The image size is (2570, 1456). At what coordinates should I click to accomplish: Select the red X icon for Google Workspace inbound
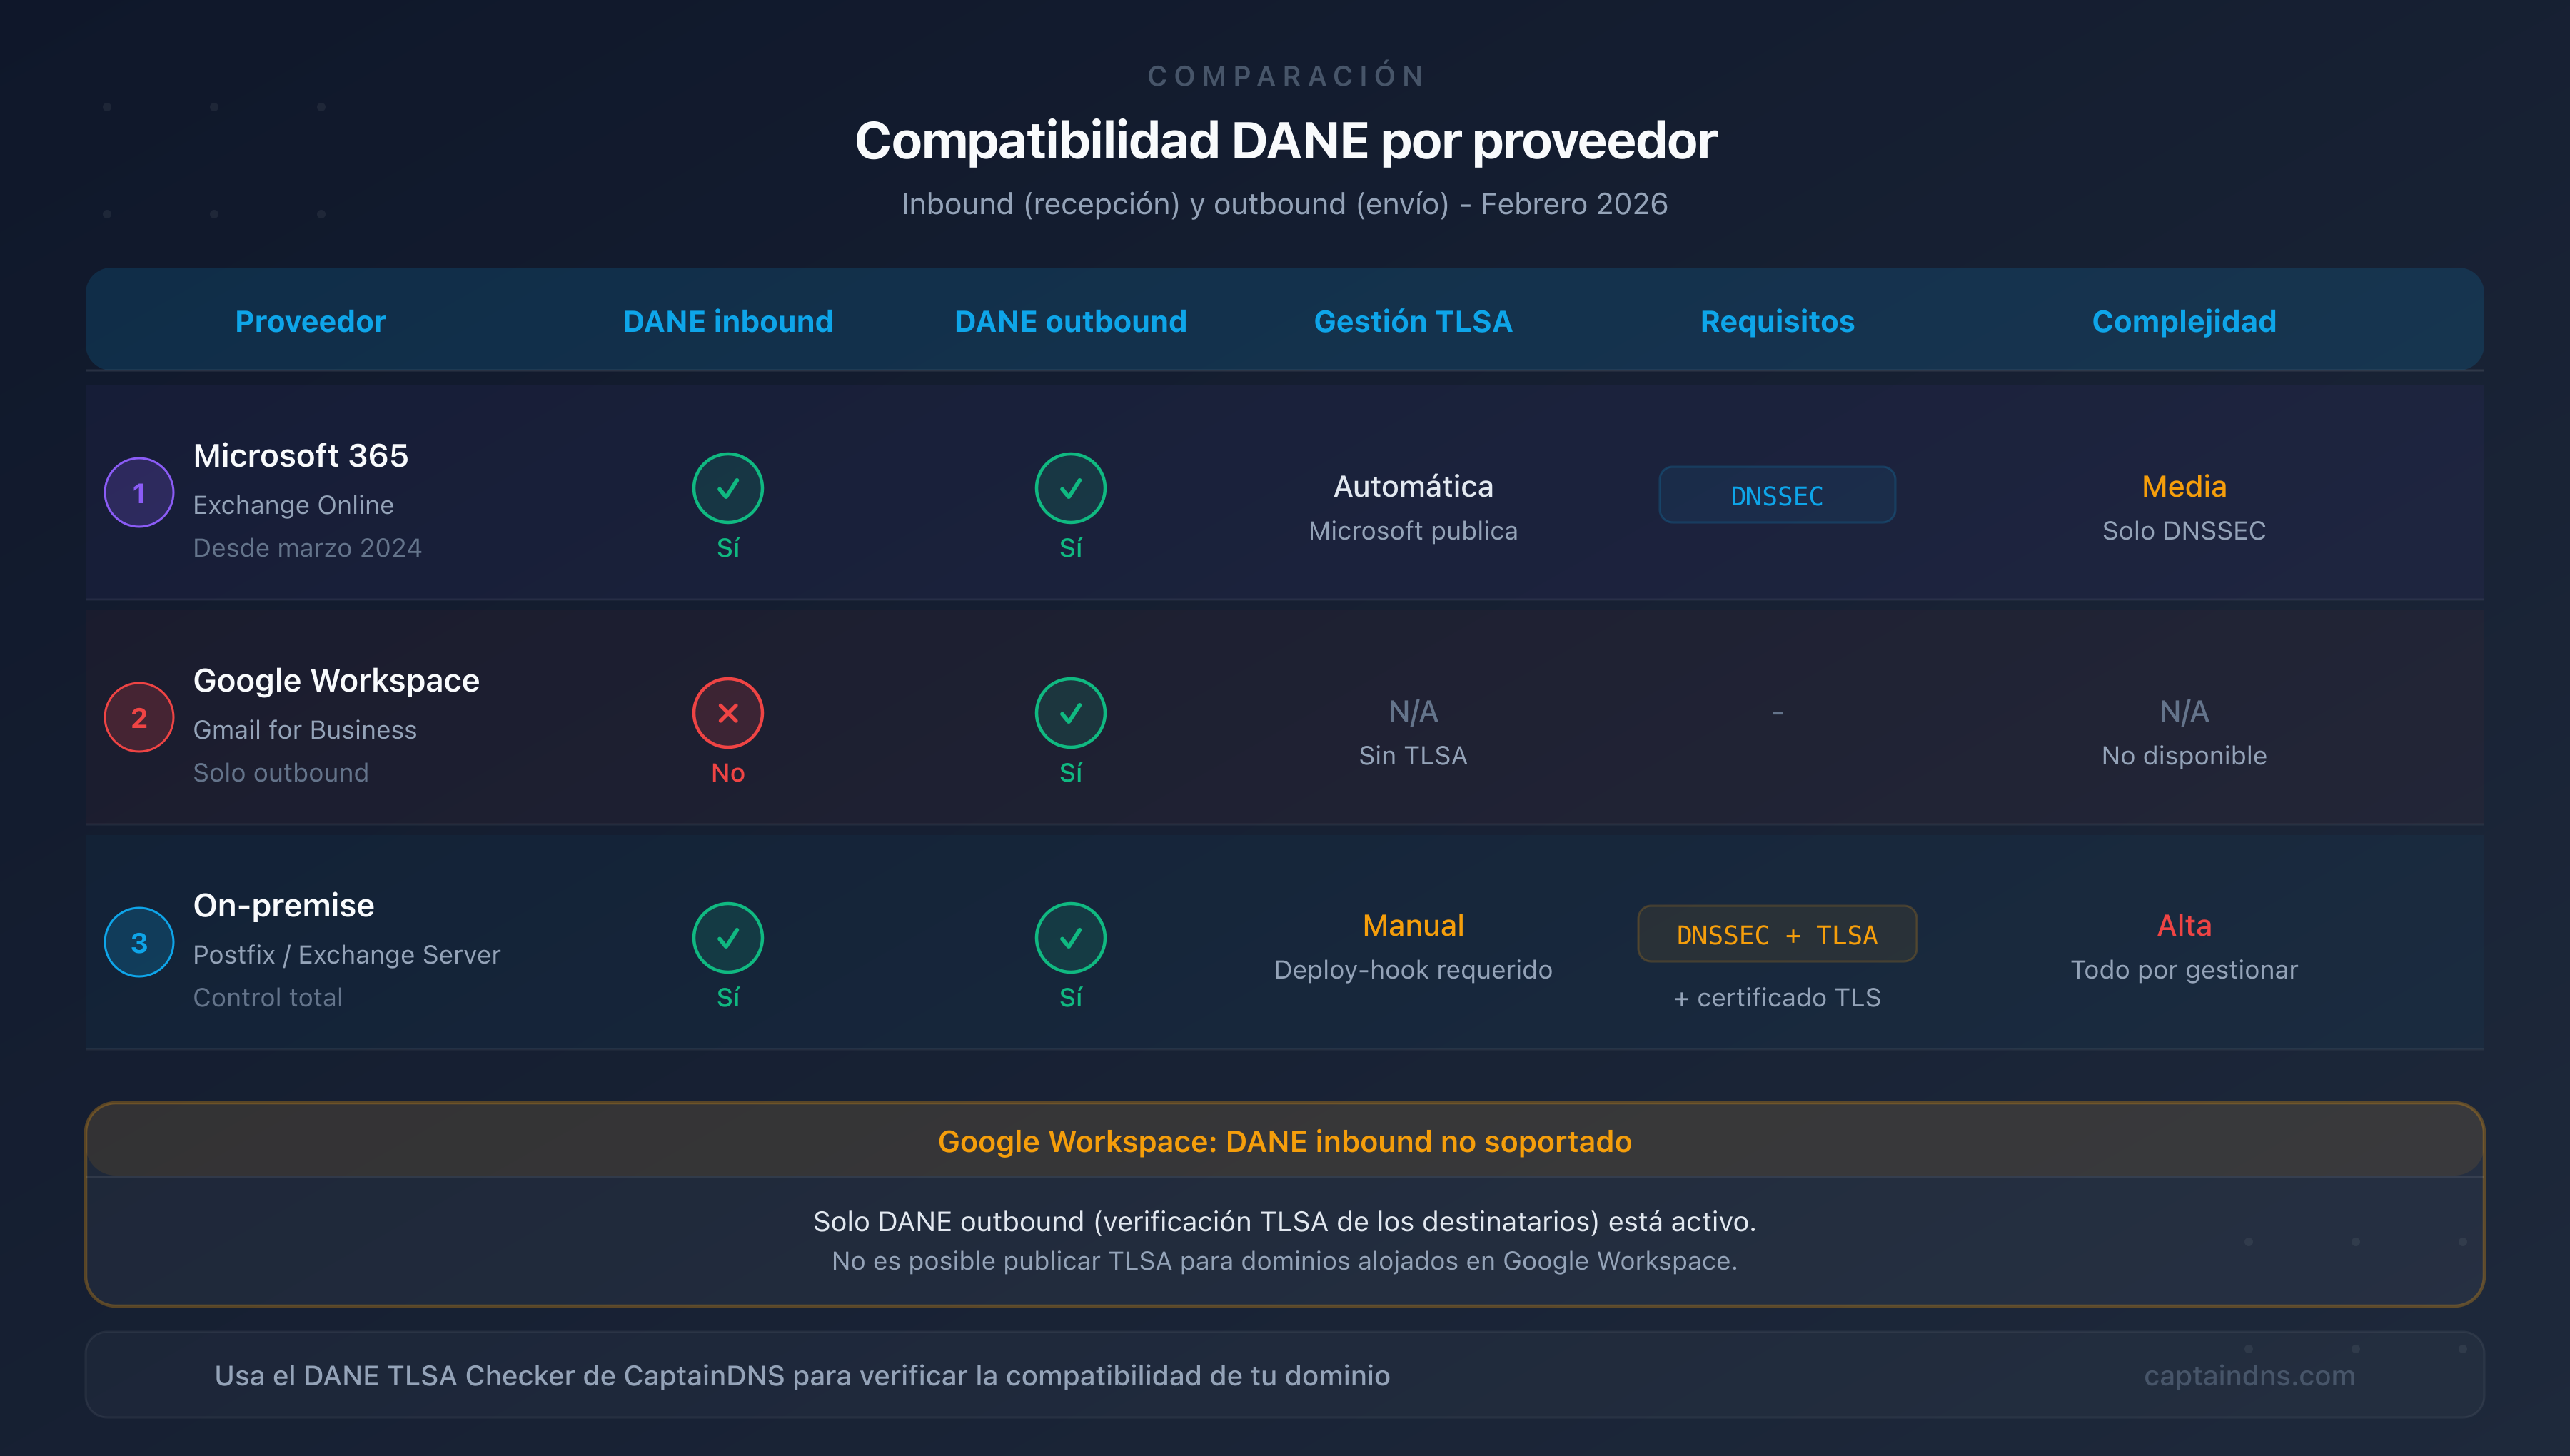pyautogui.click(x=728, y=714)
